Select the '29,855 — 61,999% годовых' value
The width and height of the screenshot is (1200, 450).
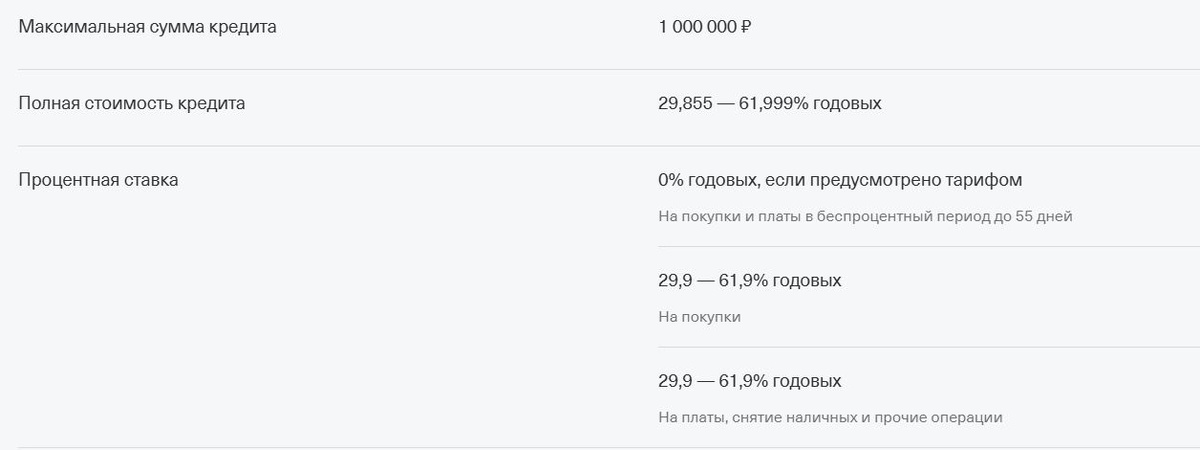(770, 103)
